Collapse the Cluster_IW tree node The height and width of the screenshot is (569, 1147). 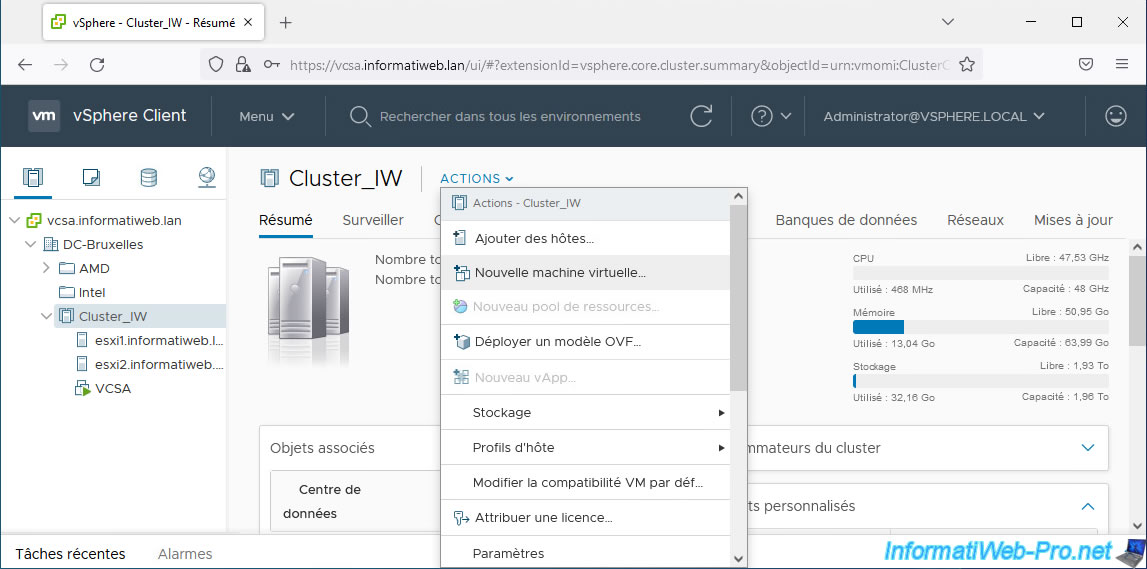(46, 316)
